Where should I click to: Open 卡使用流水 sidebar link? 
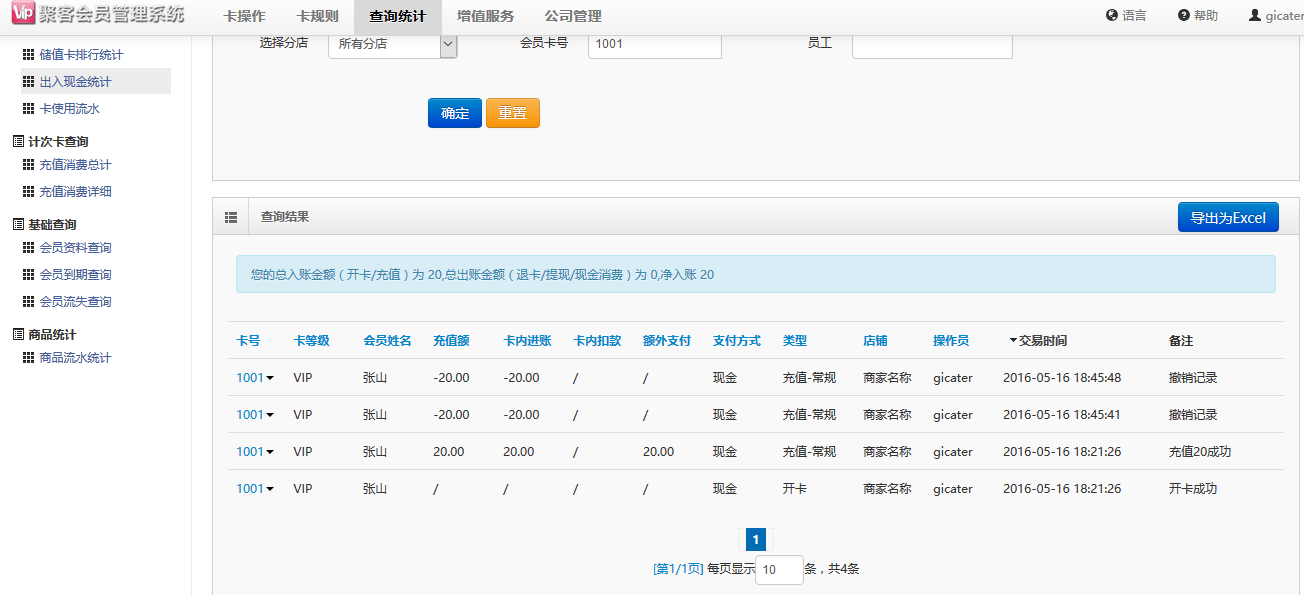coord(69,109)
